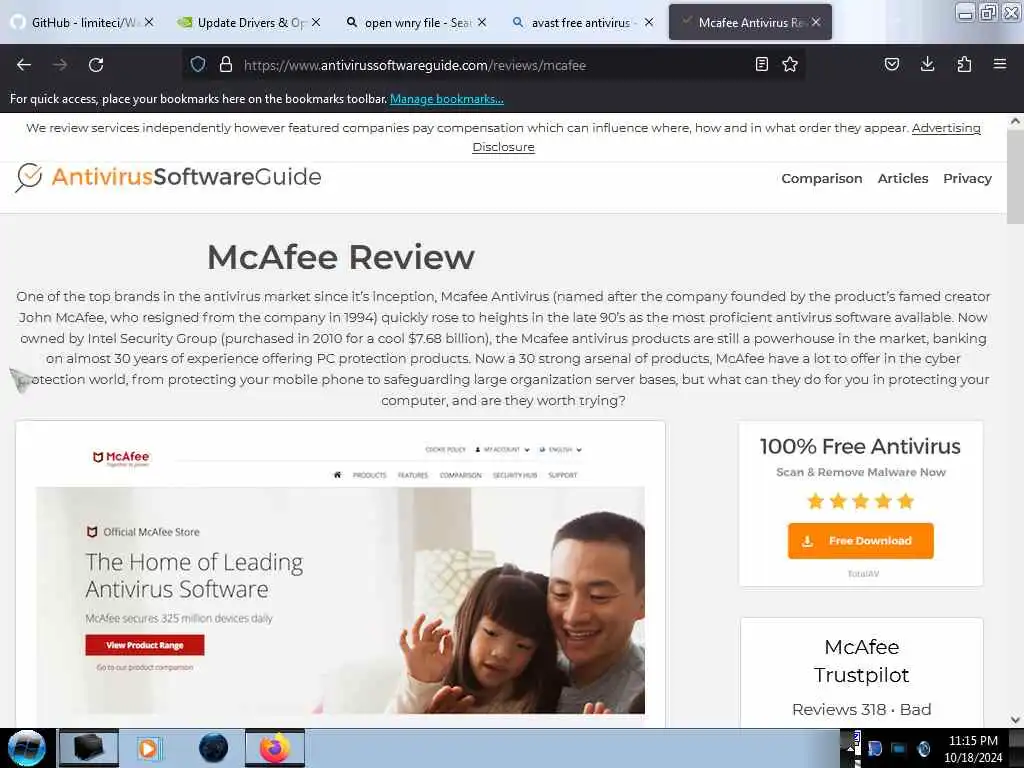The height and width of the screenshot is (768, 1024).
Task: Click the AntivirusSoftwareGuide logo
Action: [168, 177]
